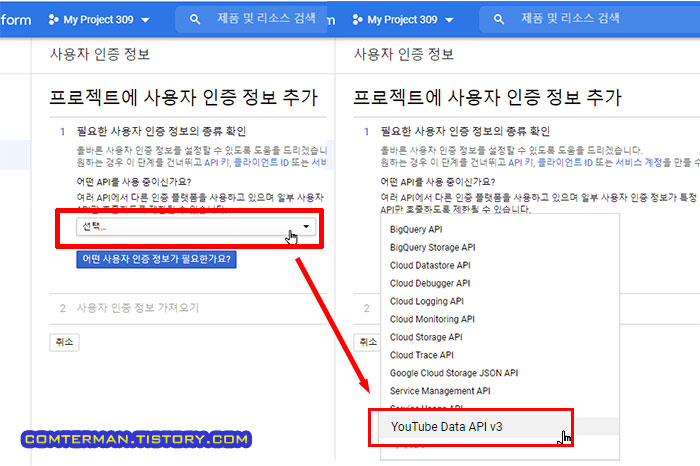Select BigQuery API from the list
This screenshot has height=466, width=700.
(x=500, y=229)
